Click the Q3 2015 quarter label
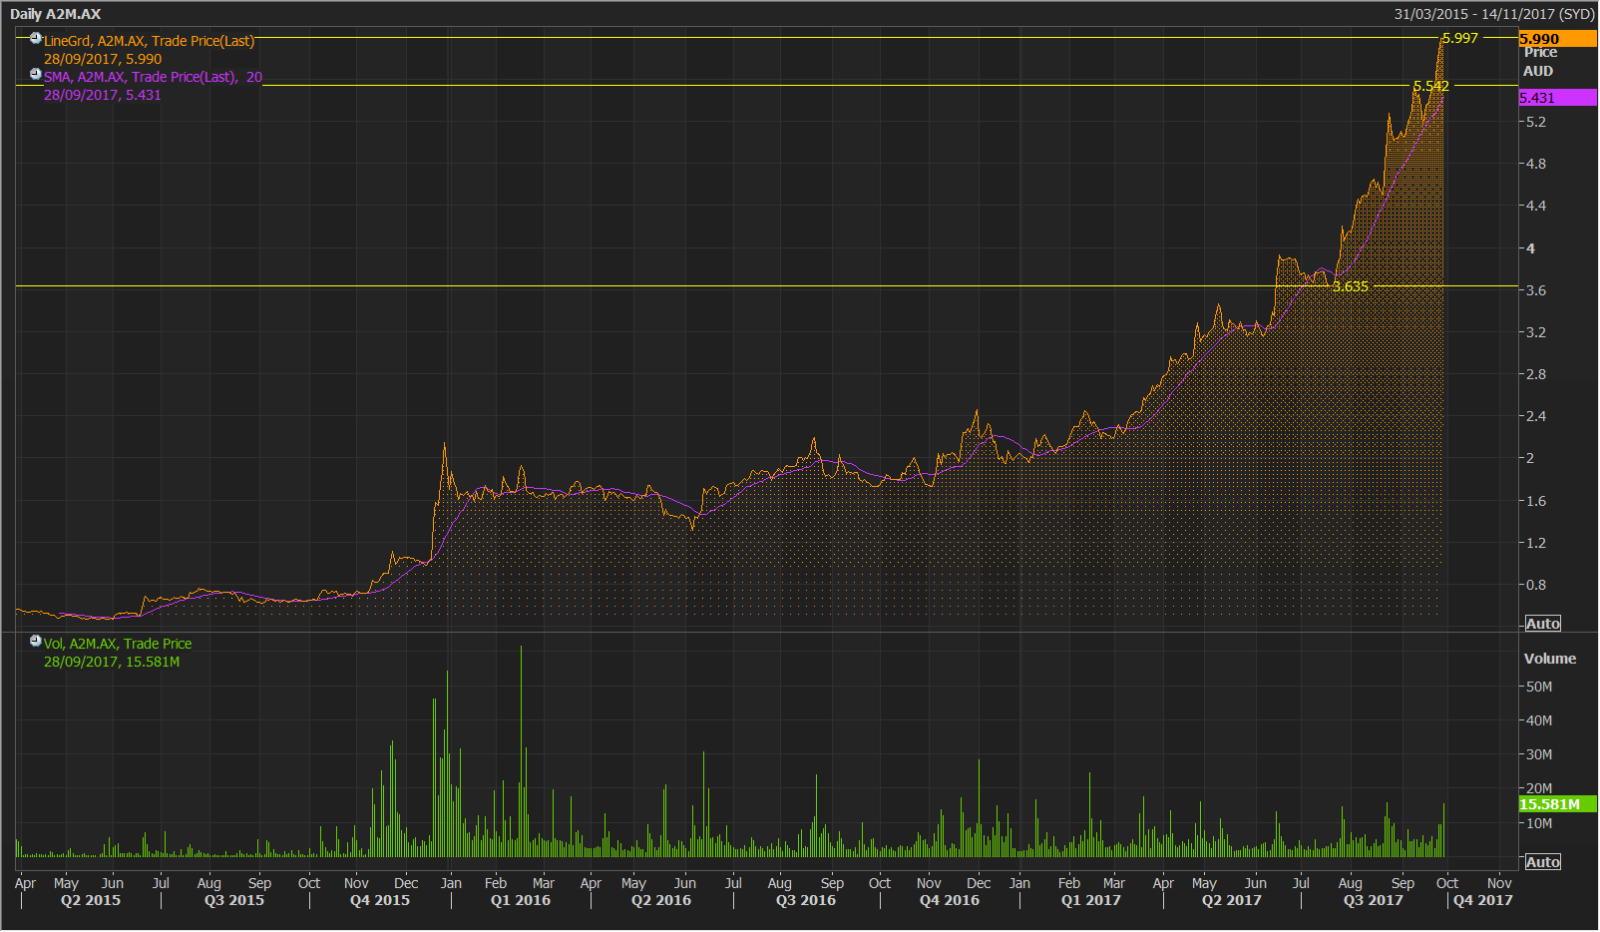The width and height of the screenshot is (1600, 932). pos(234,900)
